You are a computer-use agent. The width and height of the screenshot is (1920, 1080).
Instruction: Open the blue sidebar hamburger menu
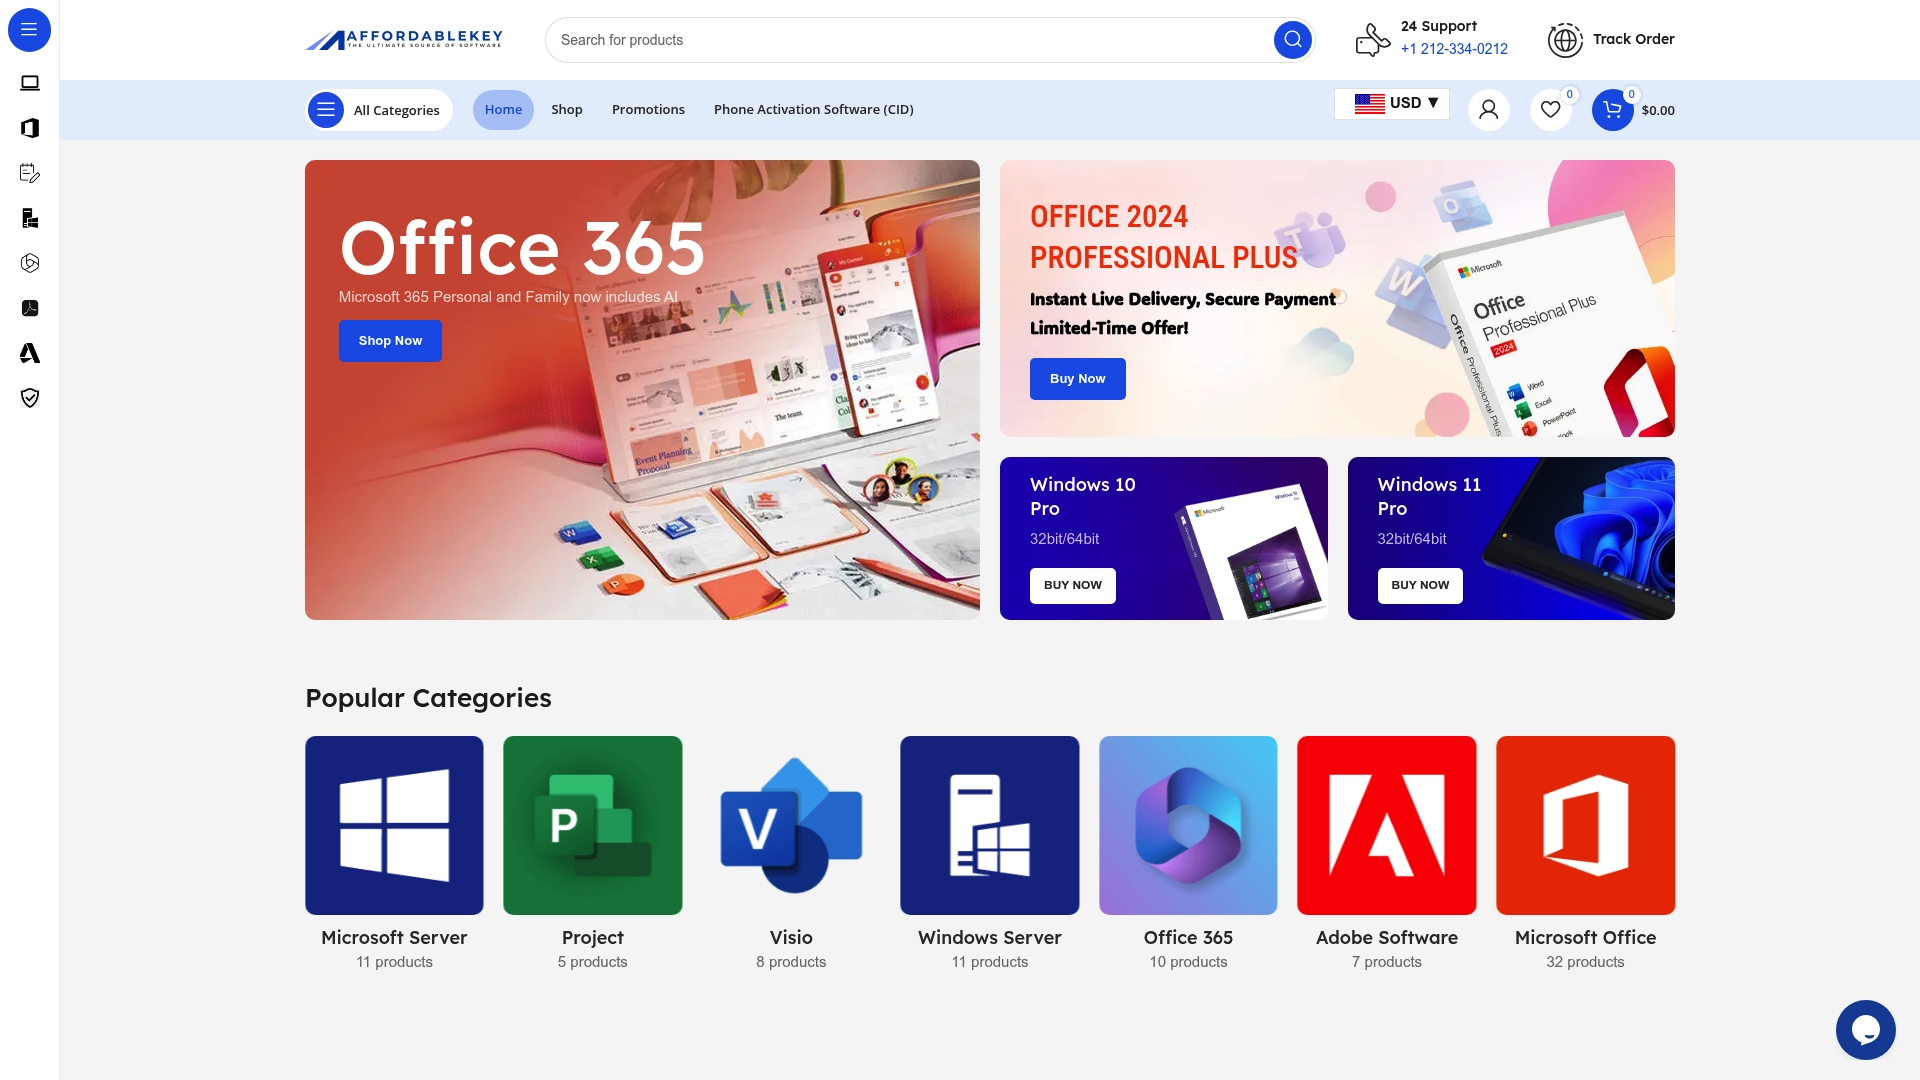coord(29,30)
